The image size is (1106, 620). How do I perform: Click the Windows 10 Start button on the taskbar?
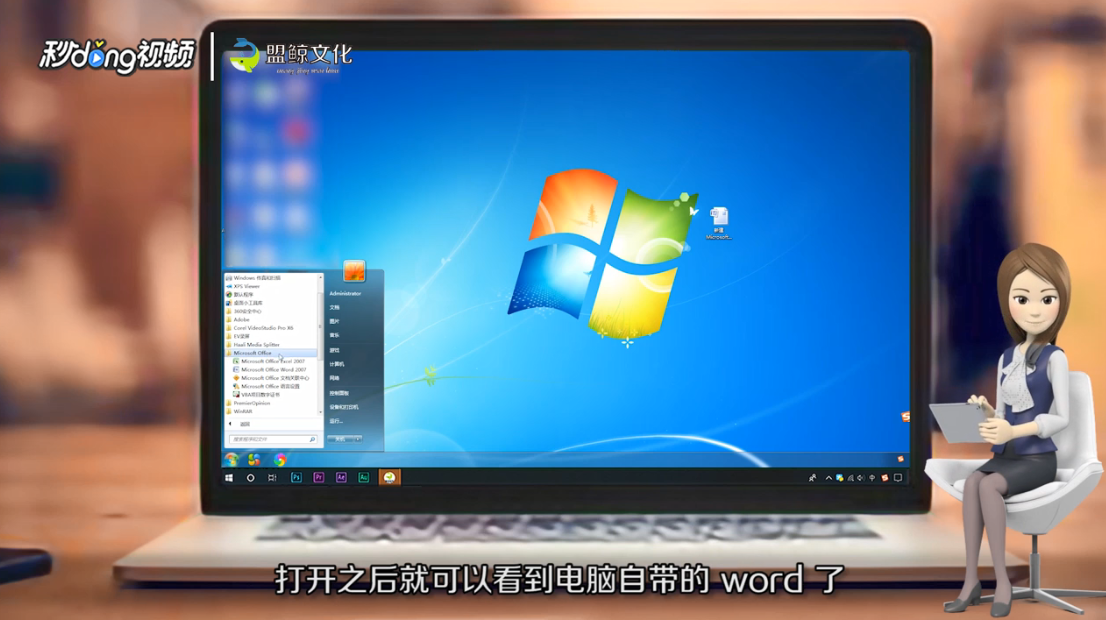coord(229,478)
